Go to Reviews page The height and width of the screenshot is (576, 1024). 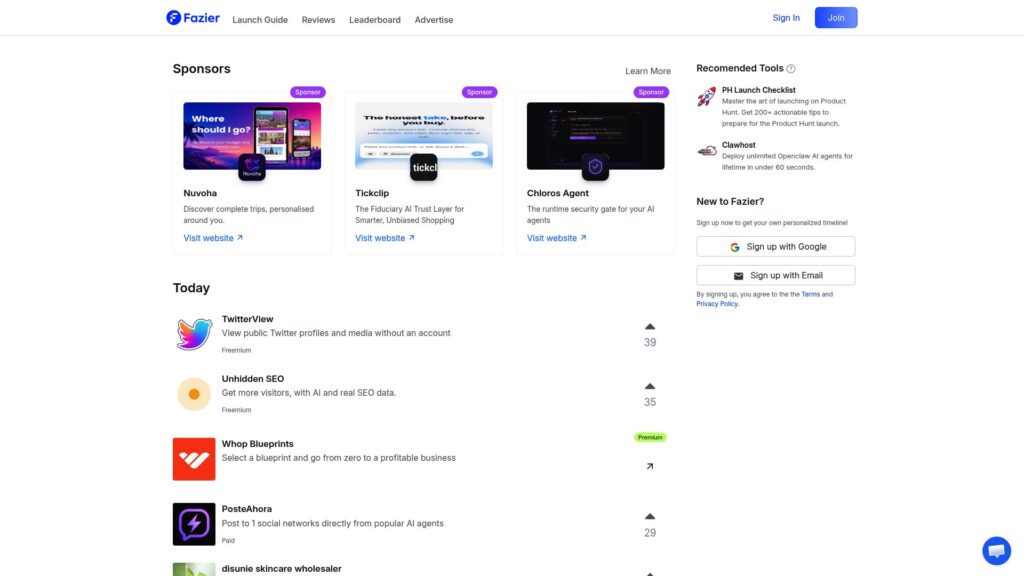pos(318,20)
